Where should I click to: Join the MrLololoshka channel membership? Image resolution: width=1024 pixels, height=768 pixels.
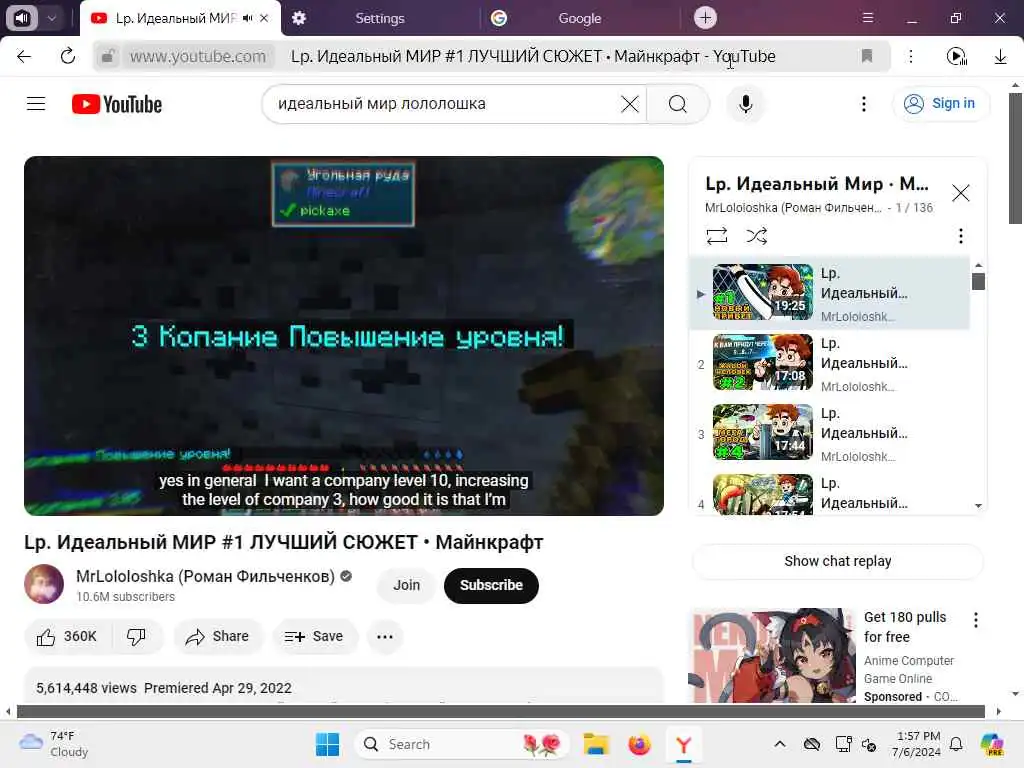[406, 585]
